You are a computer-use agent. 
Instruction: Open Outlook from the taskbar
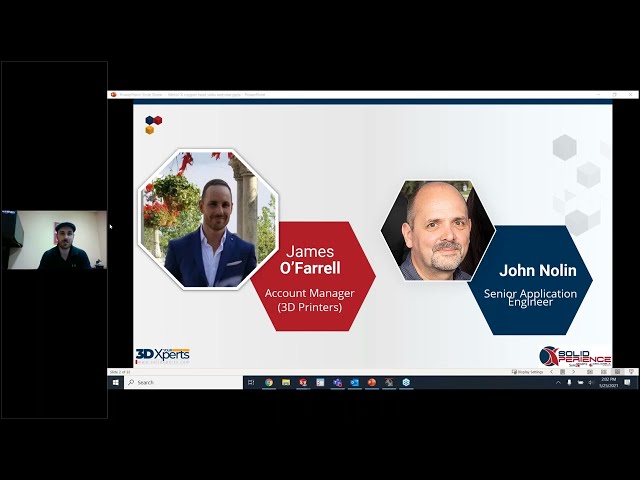click(354, 382)
